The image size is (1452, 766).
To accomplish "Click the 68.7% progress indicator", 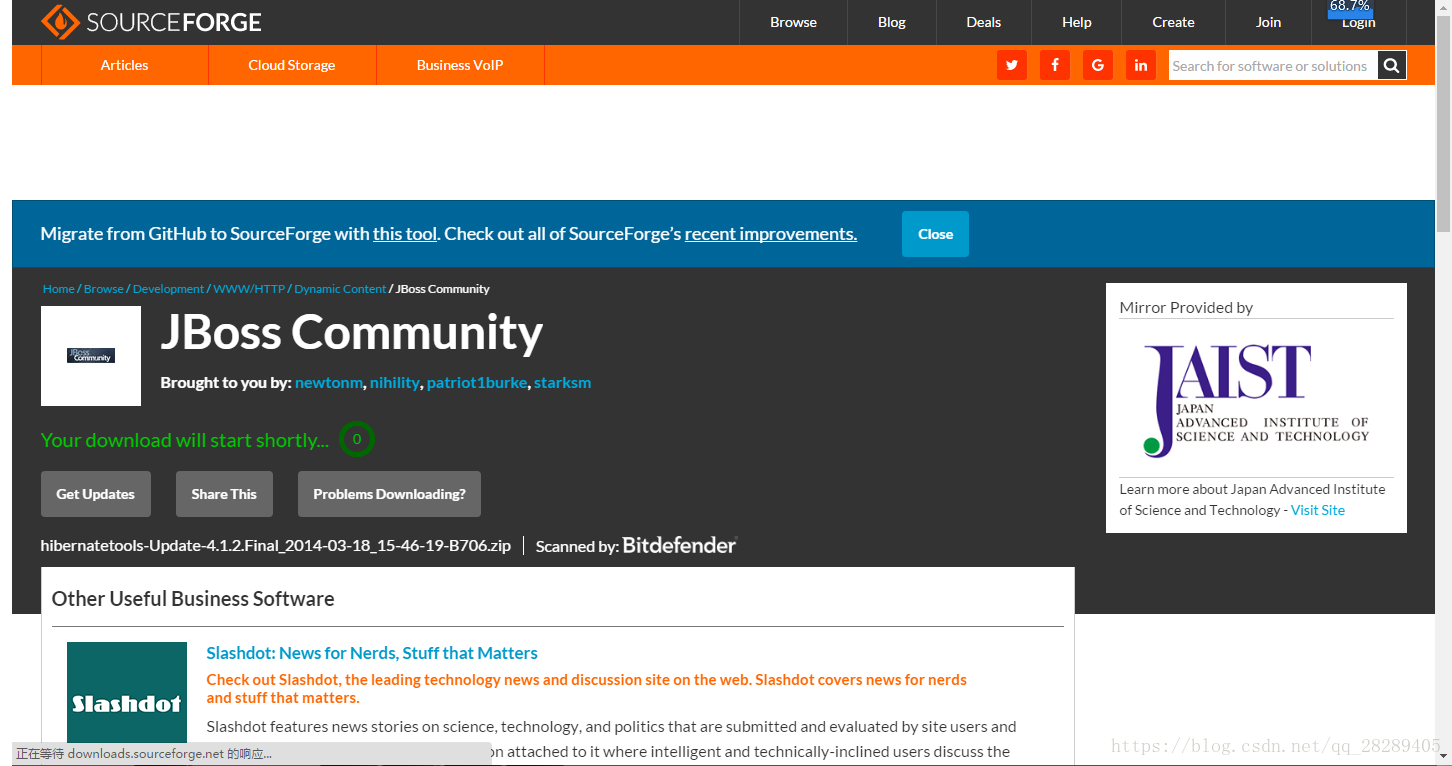I will point(1350,8).
